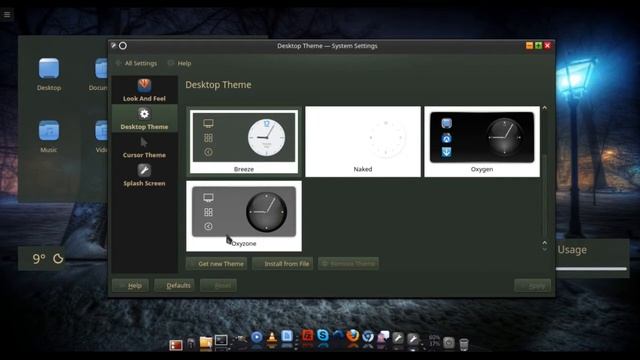Open Cursor Theme settings
Viewport: 640px width, 360px height.
click(144, 147)
